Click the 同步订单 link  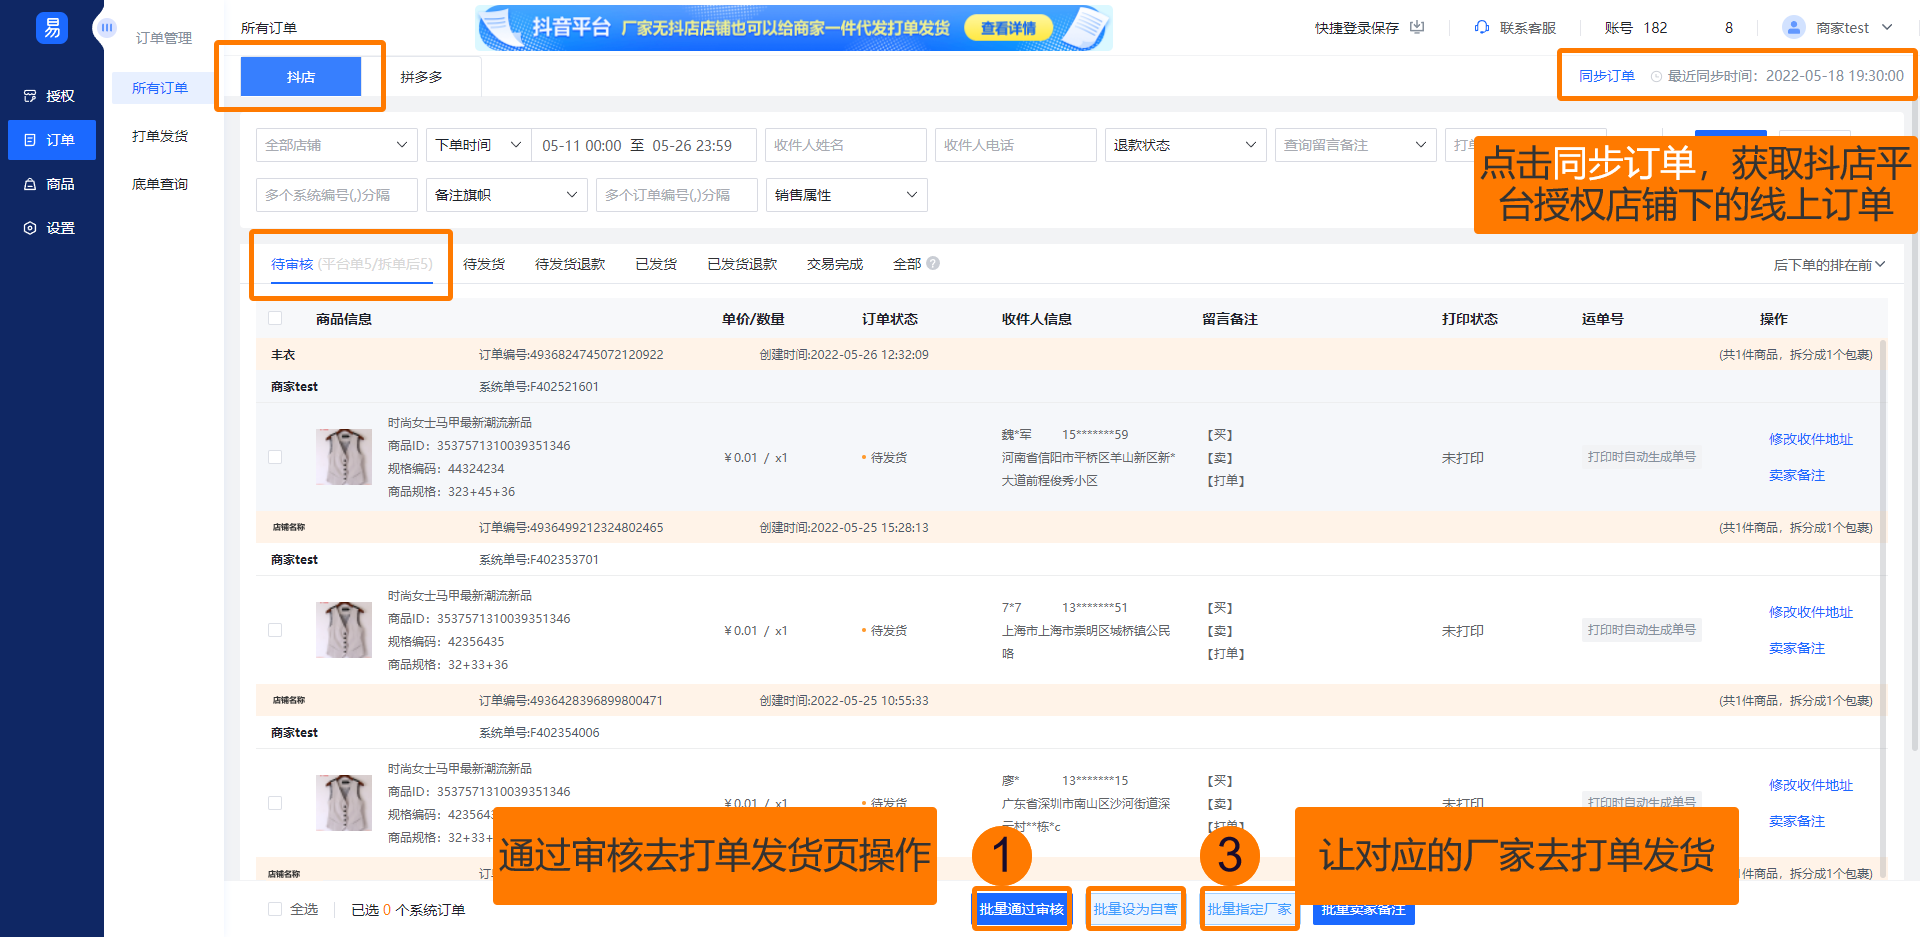click(x=1606, y=76)
